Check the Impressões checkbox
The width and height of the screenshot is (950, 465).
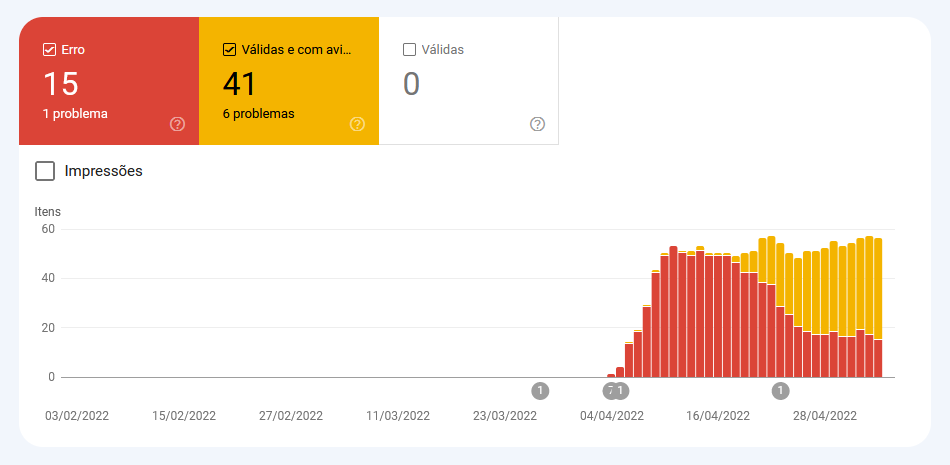coord(45,171)
